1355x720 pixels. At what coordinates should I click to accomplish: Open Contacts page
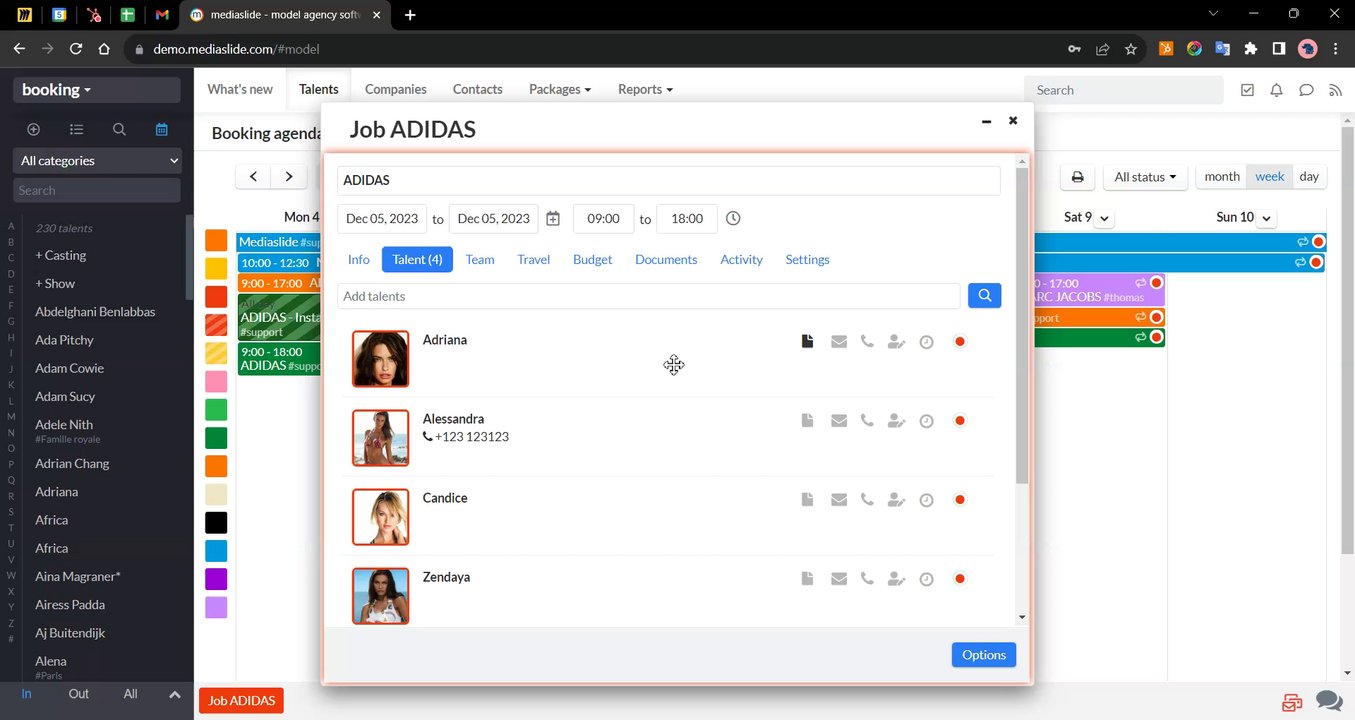[x=478, y=89]
